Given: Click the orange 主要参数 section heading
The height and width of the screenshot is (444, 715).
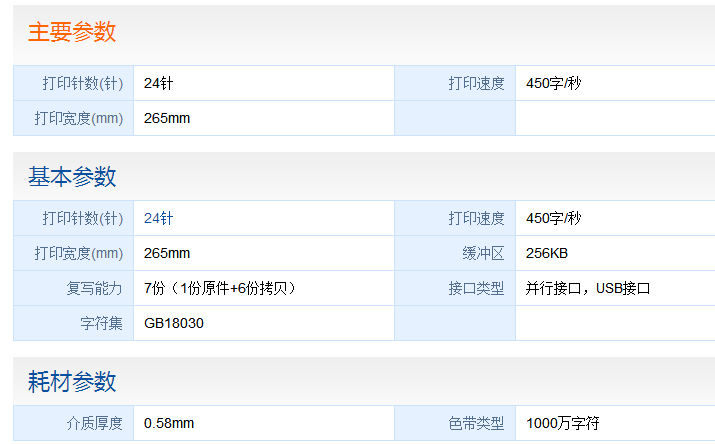Looking at the screenshot, I should tap(72, 32).
